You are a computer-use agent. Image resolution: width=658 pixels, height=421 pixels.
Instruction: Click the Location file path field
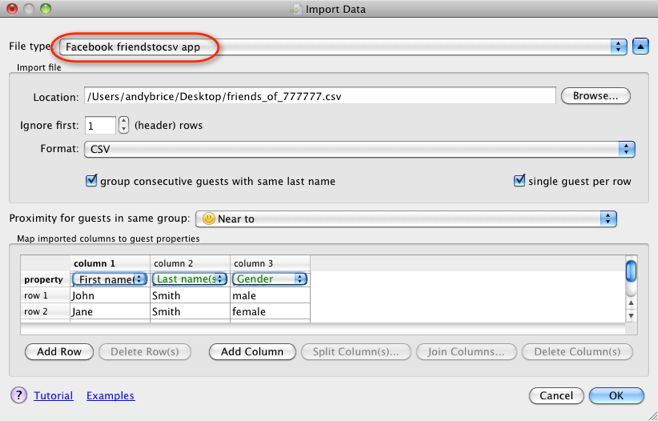click(x=319, y=96)
